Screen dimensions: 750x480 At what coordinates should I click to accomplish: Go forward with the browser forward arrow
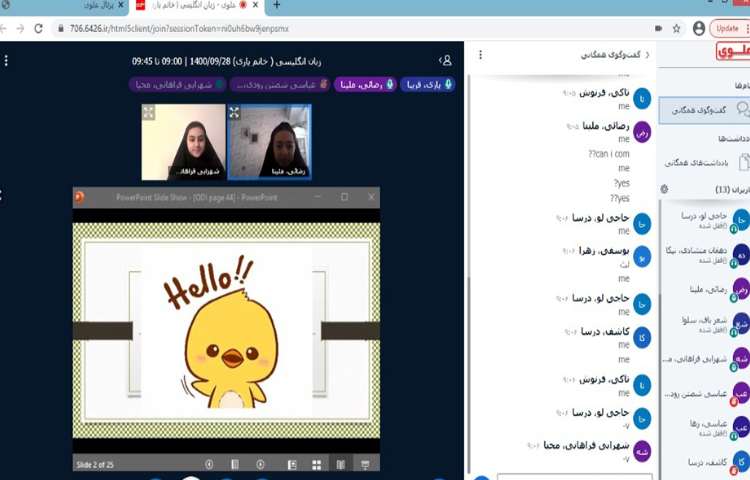(x=20, y=29)
